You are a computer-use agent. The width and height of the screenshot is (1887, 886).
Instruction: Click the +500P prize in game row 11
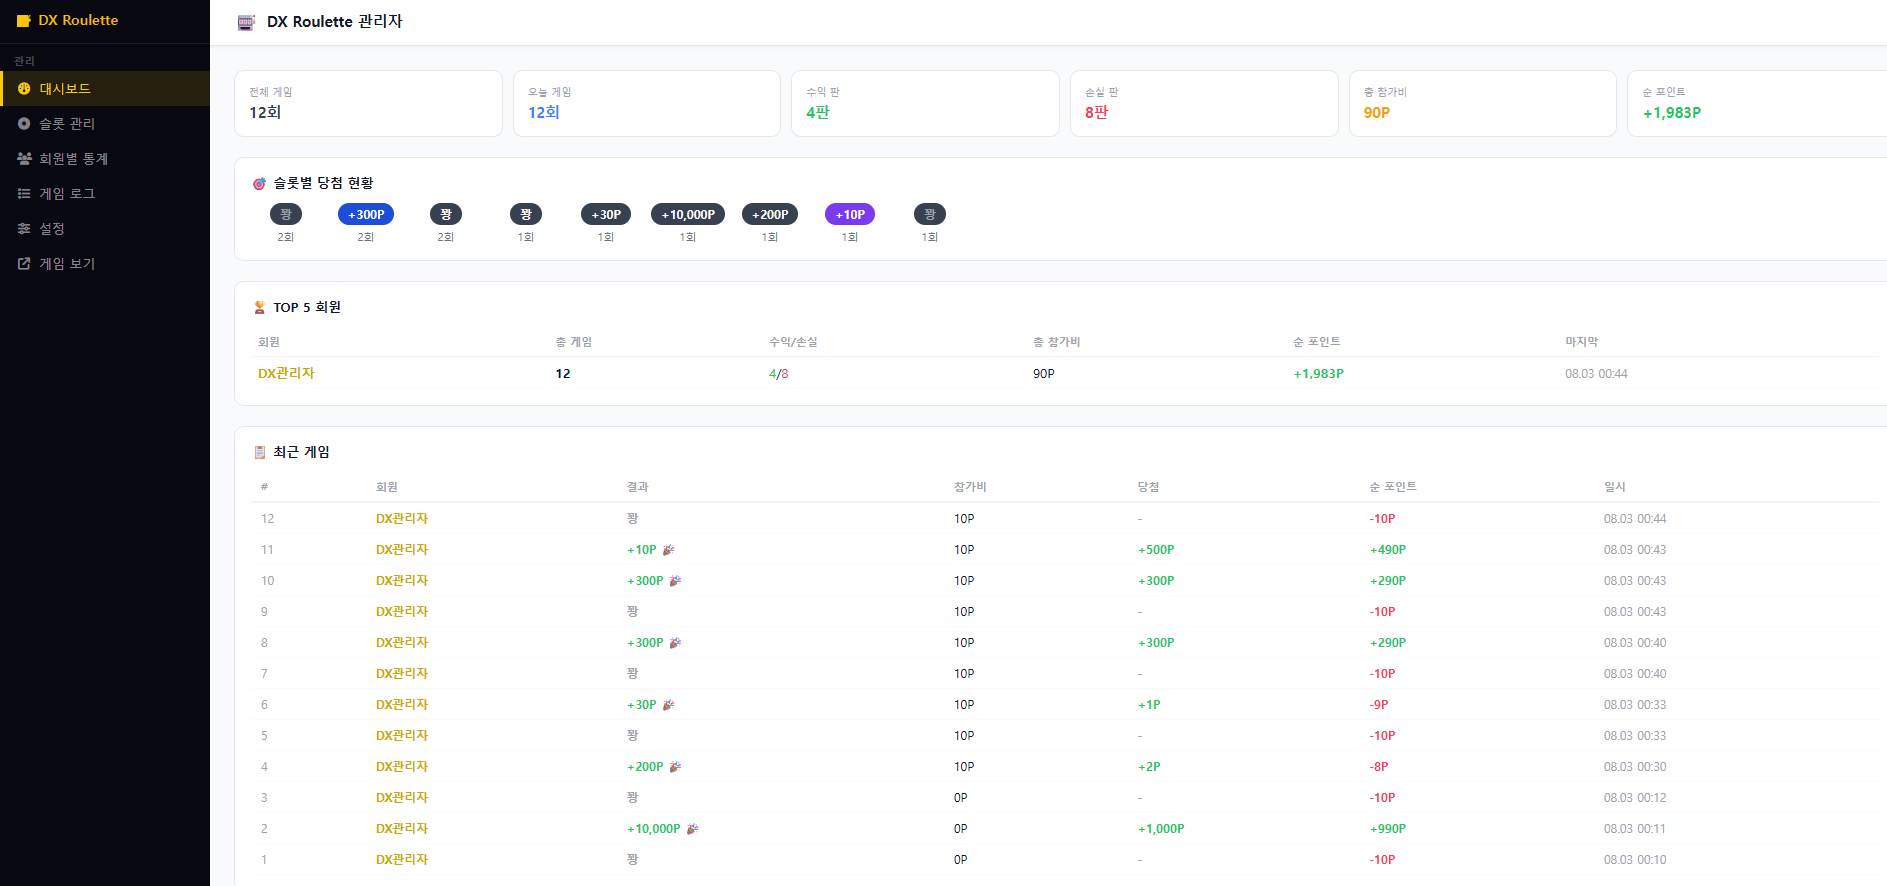tap(1156, 550)
